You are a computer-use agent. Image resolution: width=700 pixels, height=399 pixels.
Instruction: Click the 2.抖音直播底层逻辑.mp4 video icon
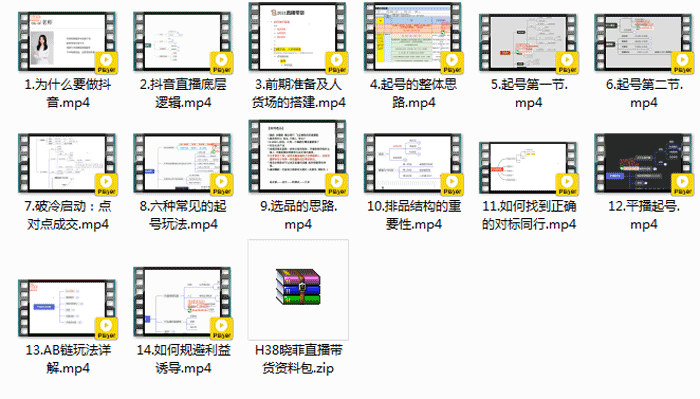point(183,42)
